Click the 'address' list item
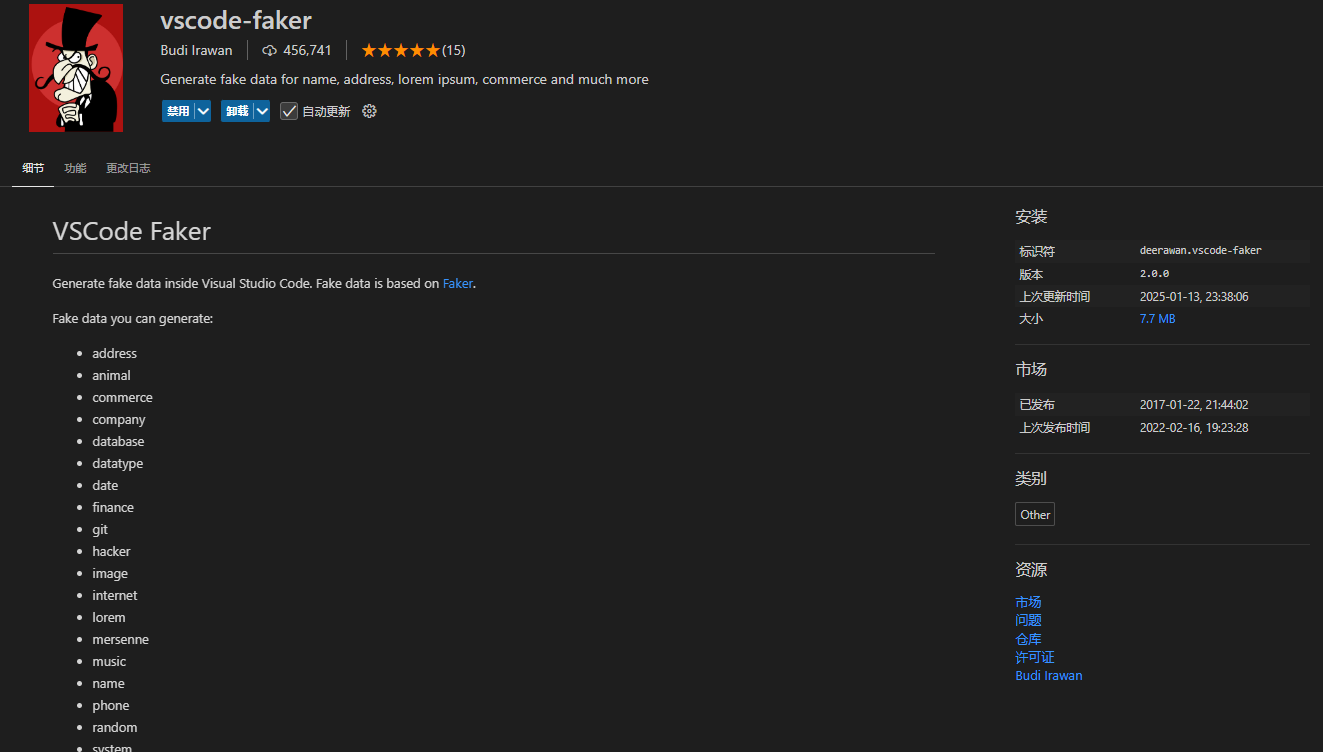Image resolution: width=1323 pixels, height=752 pixels. point(114,353)
